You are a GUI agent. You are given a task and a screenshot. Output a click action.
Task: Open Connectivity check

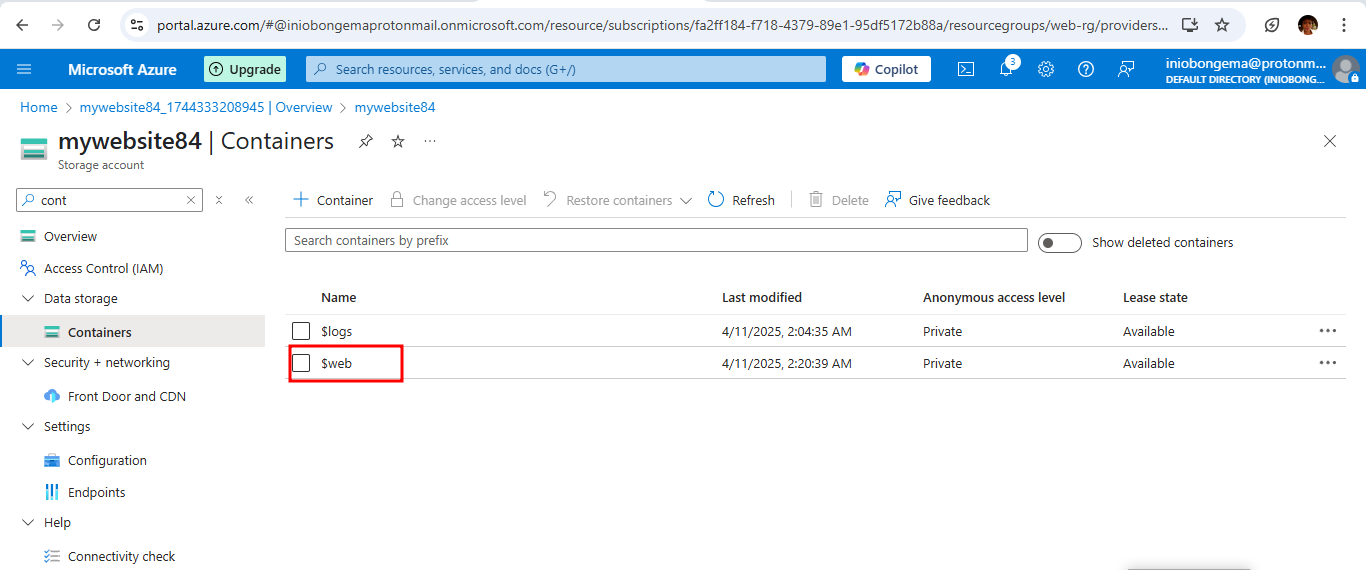tap(121, 556)
